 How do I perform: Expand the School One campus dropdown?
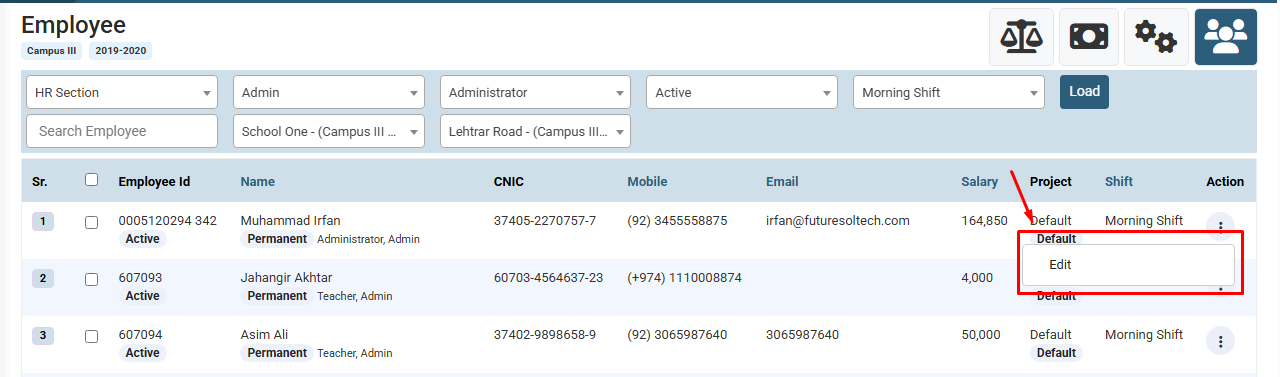tap(329, 131)
